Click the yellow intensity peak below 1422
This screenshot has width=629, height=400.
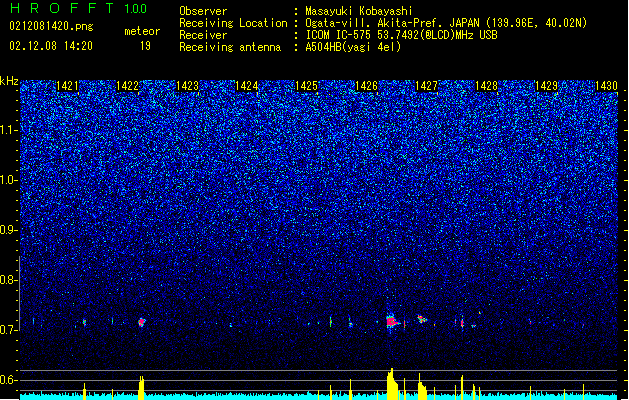[x=141, y=388]
